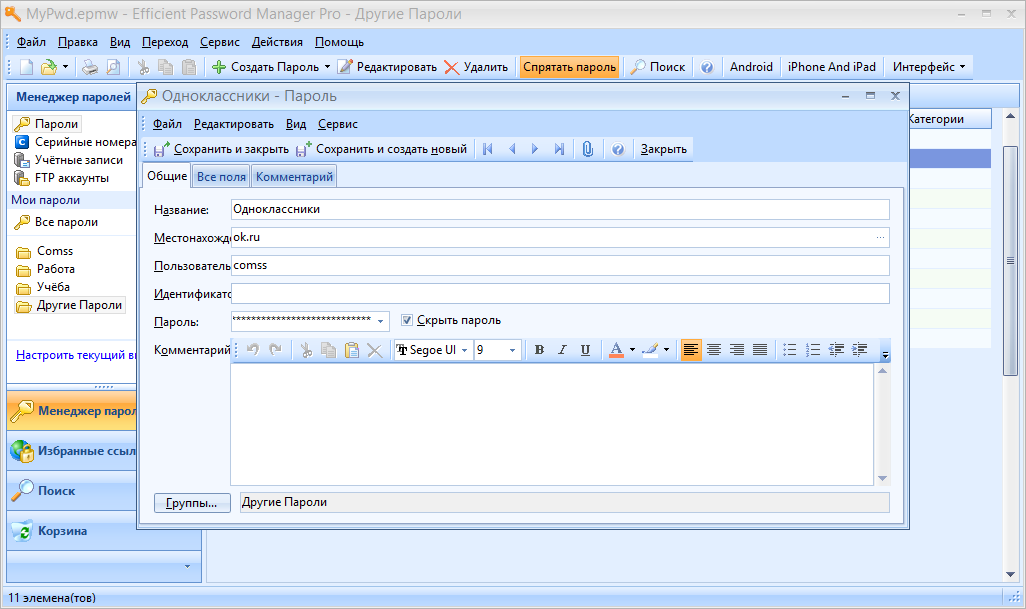Expand the open-file dropdown arrow
This screenshot has height=609, width=1026.
(65, 67)
